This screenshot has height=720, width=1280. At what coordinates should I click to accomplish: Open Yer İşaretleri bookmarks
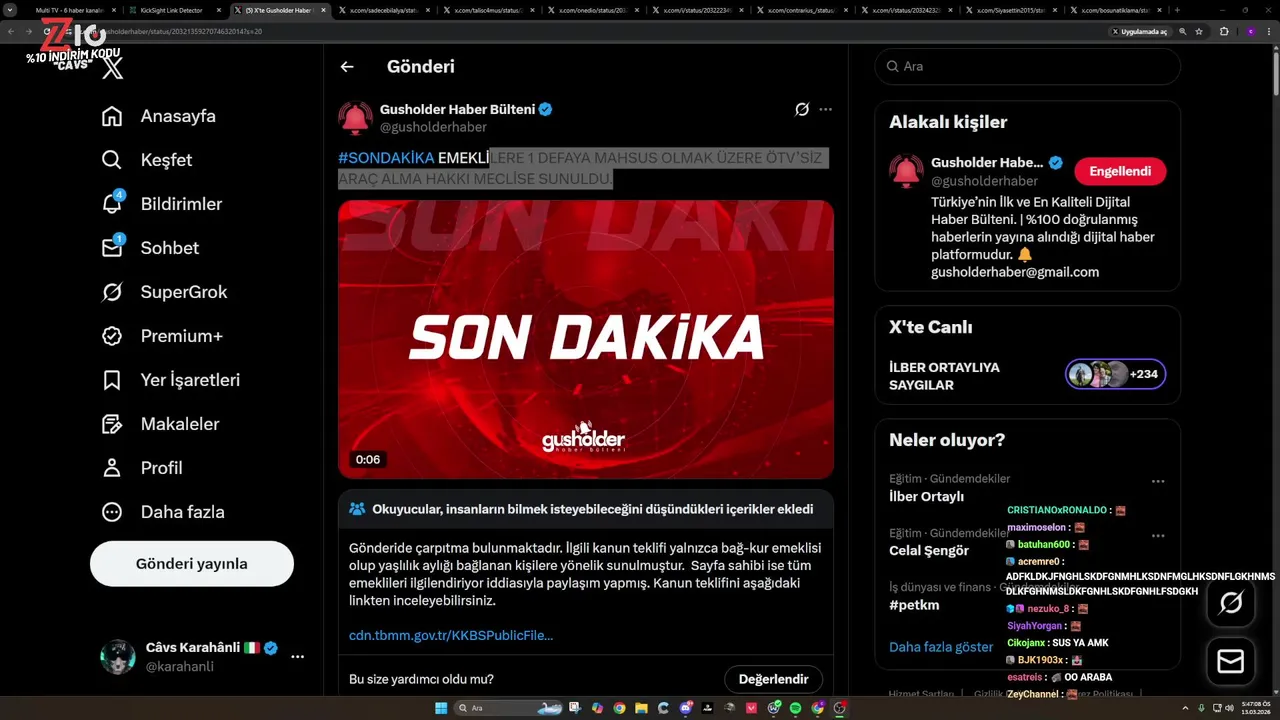pos(171,380)
